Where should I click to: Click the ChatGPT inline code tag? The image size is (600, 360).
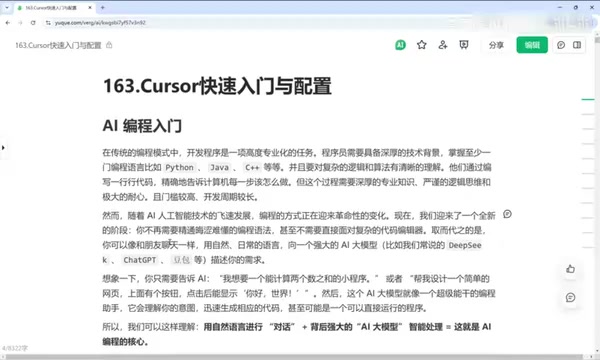[x=139, y=260]
